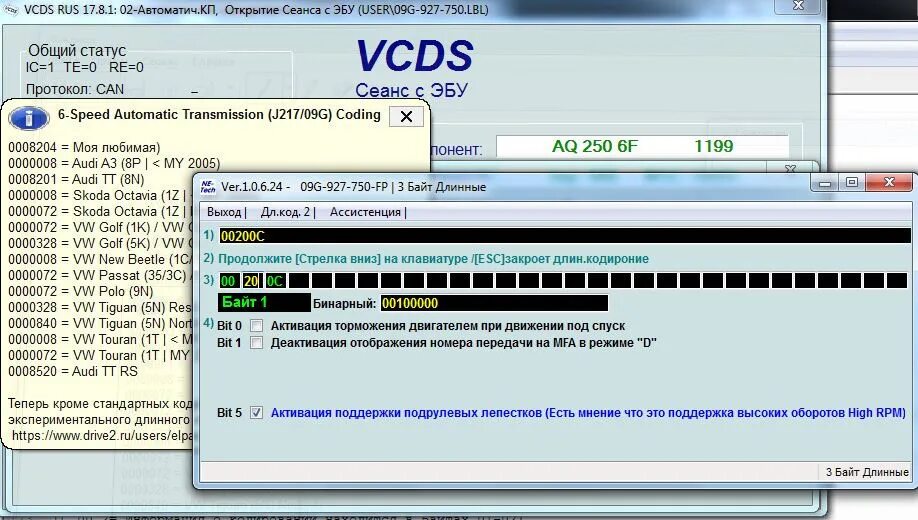Close the 6-Speed Automatic Transmission Coding balloon
Image resolution: width=918 pixels, height=520 pixels.
[406, 117]
